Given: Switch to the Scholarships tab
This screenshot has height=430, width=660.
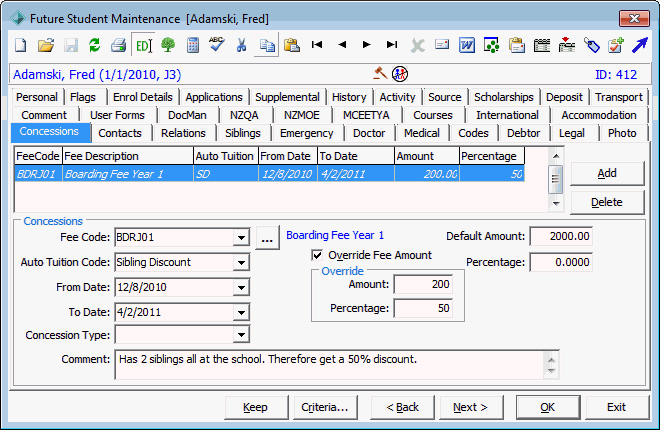Looking at the screenshot, I should click(x=503, y=97).
